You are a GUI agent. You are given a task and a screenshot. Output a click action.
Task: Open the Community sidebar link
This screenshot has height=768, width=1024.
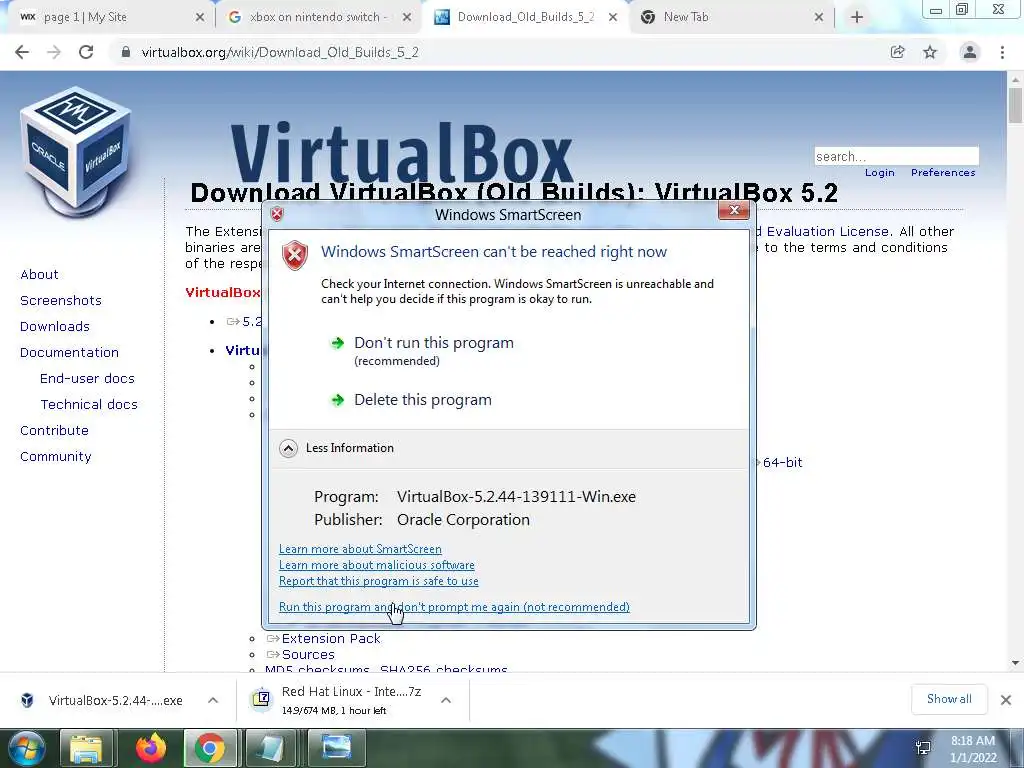pos(56,457)
